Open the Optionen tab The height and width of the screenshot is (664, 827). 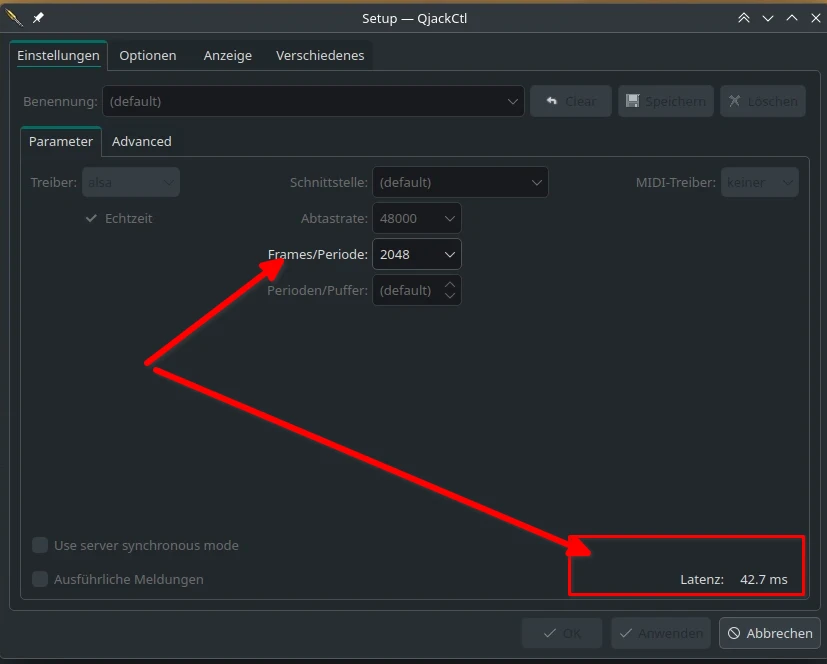[148, 55]
